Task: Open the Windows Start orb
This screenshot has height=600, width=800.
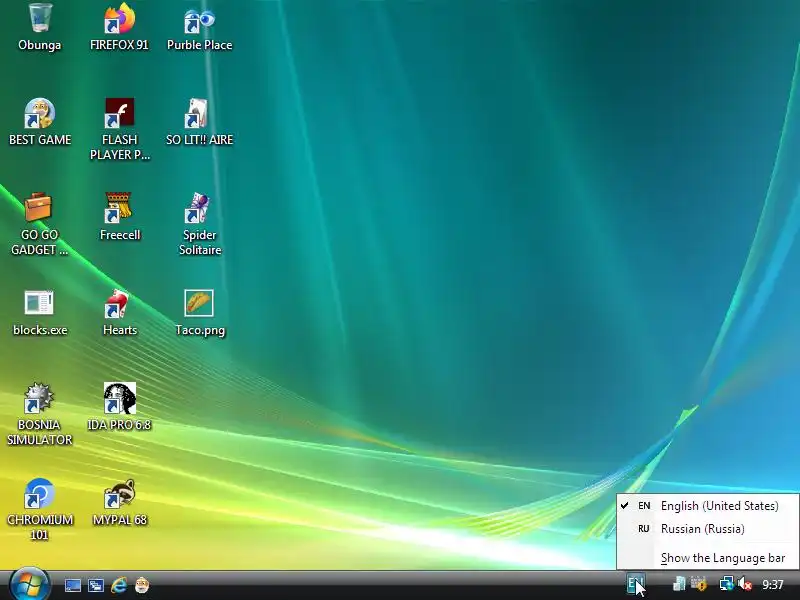Action: [x=30, y=585]
